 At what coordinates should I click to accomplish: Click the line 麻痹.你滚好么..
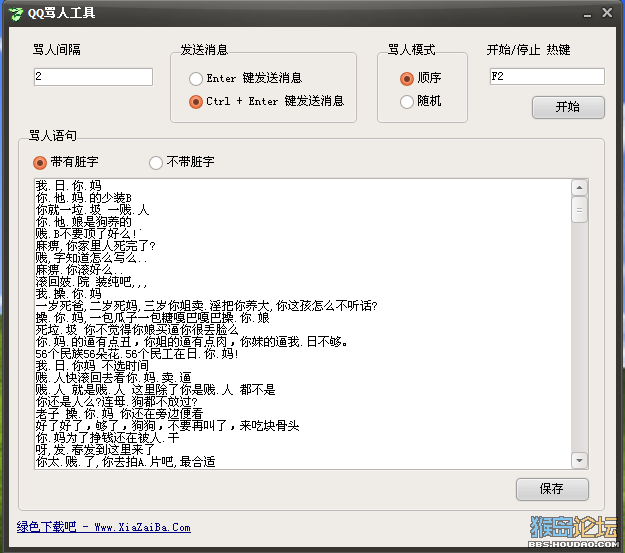(79, 270)
